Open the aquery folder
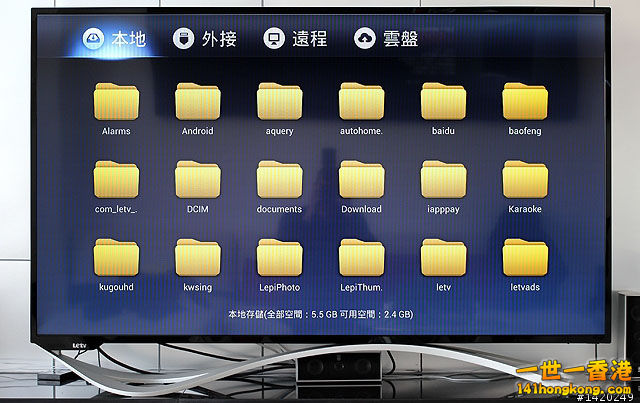The image size is (640, 403). (x=280, y=102)
